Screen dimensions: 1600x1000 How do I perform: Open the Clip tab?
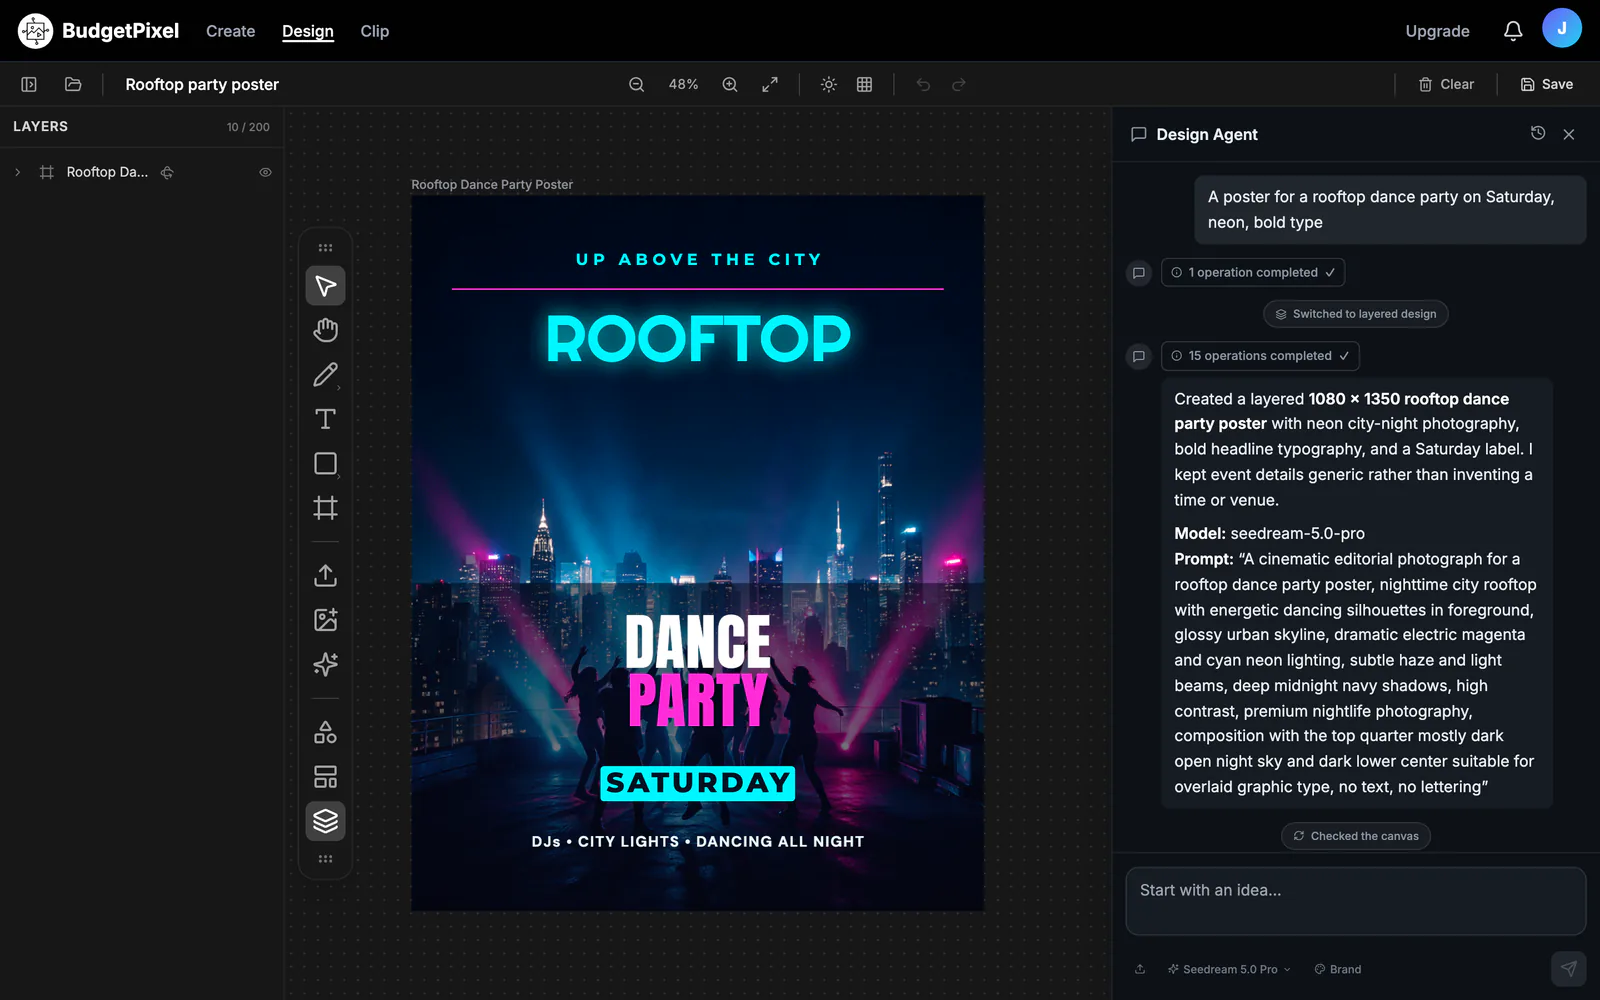tap(375, 31)
